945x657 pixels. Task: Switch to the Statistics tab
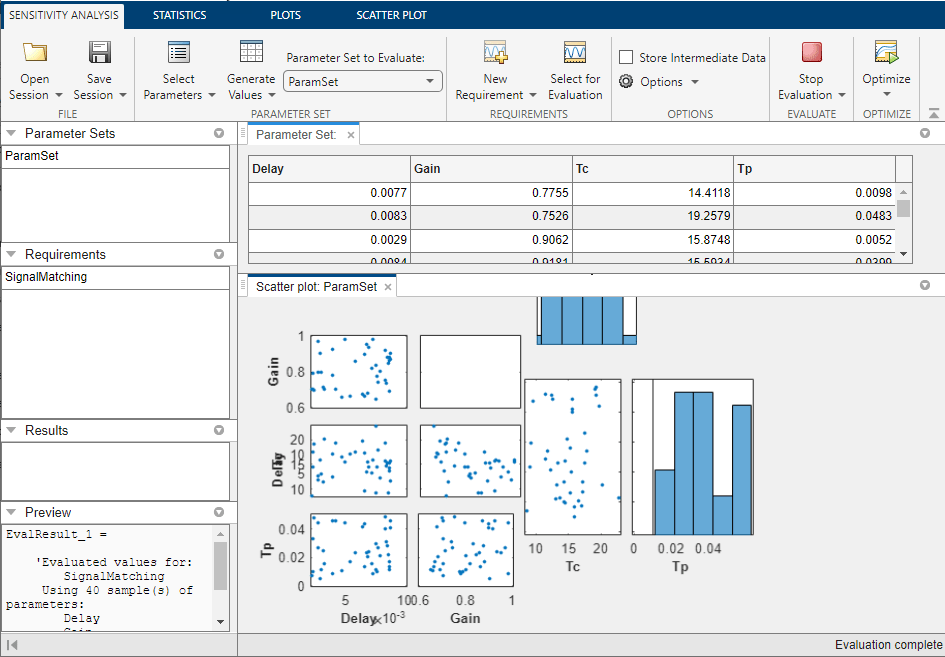(179, 15)
